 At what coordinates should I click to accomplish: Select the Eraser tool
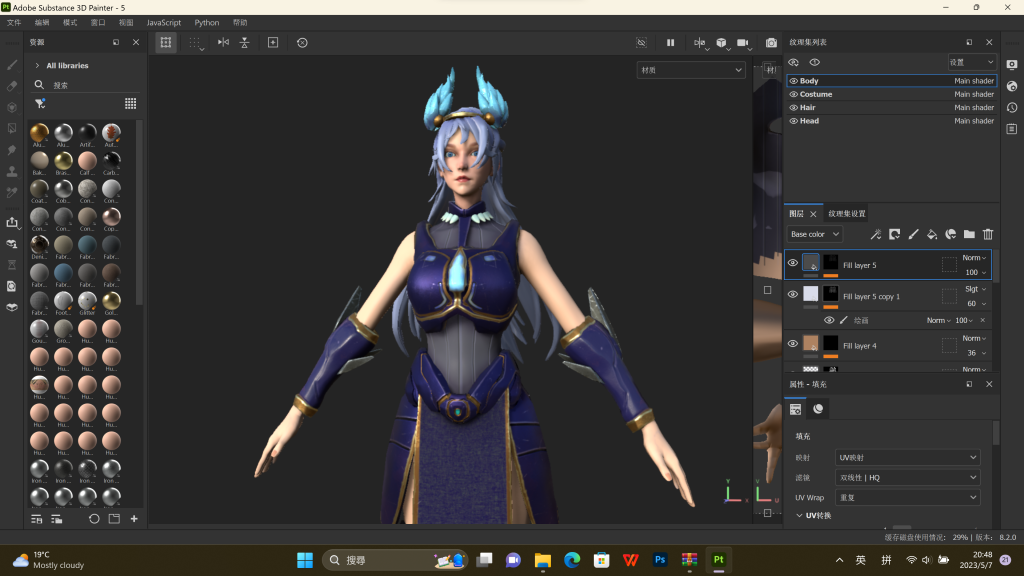coord(12,86)
